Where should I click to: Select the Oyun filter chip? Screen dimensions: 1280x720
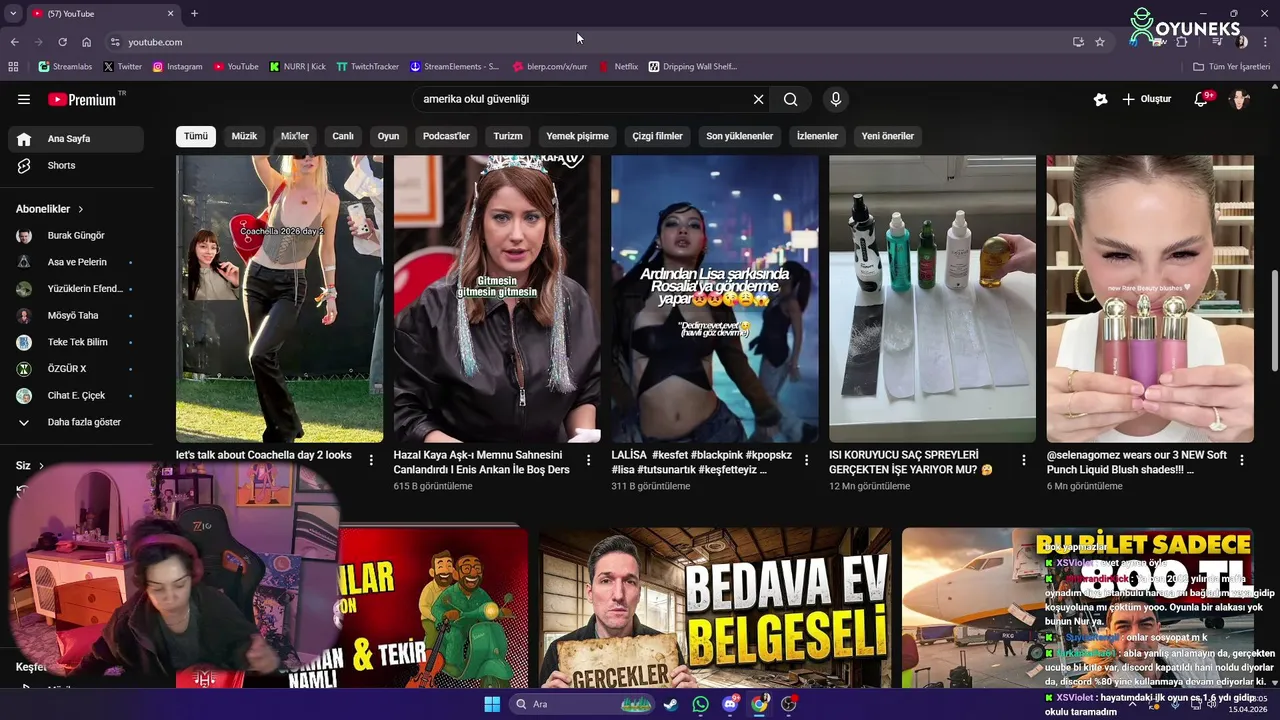[x=388, y=136]
